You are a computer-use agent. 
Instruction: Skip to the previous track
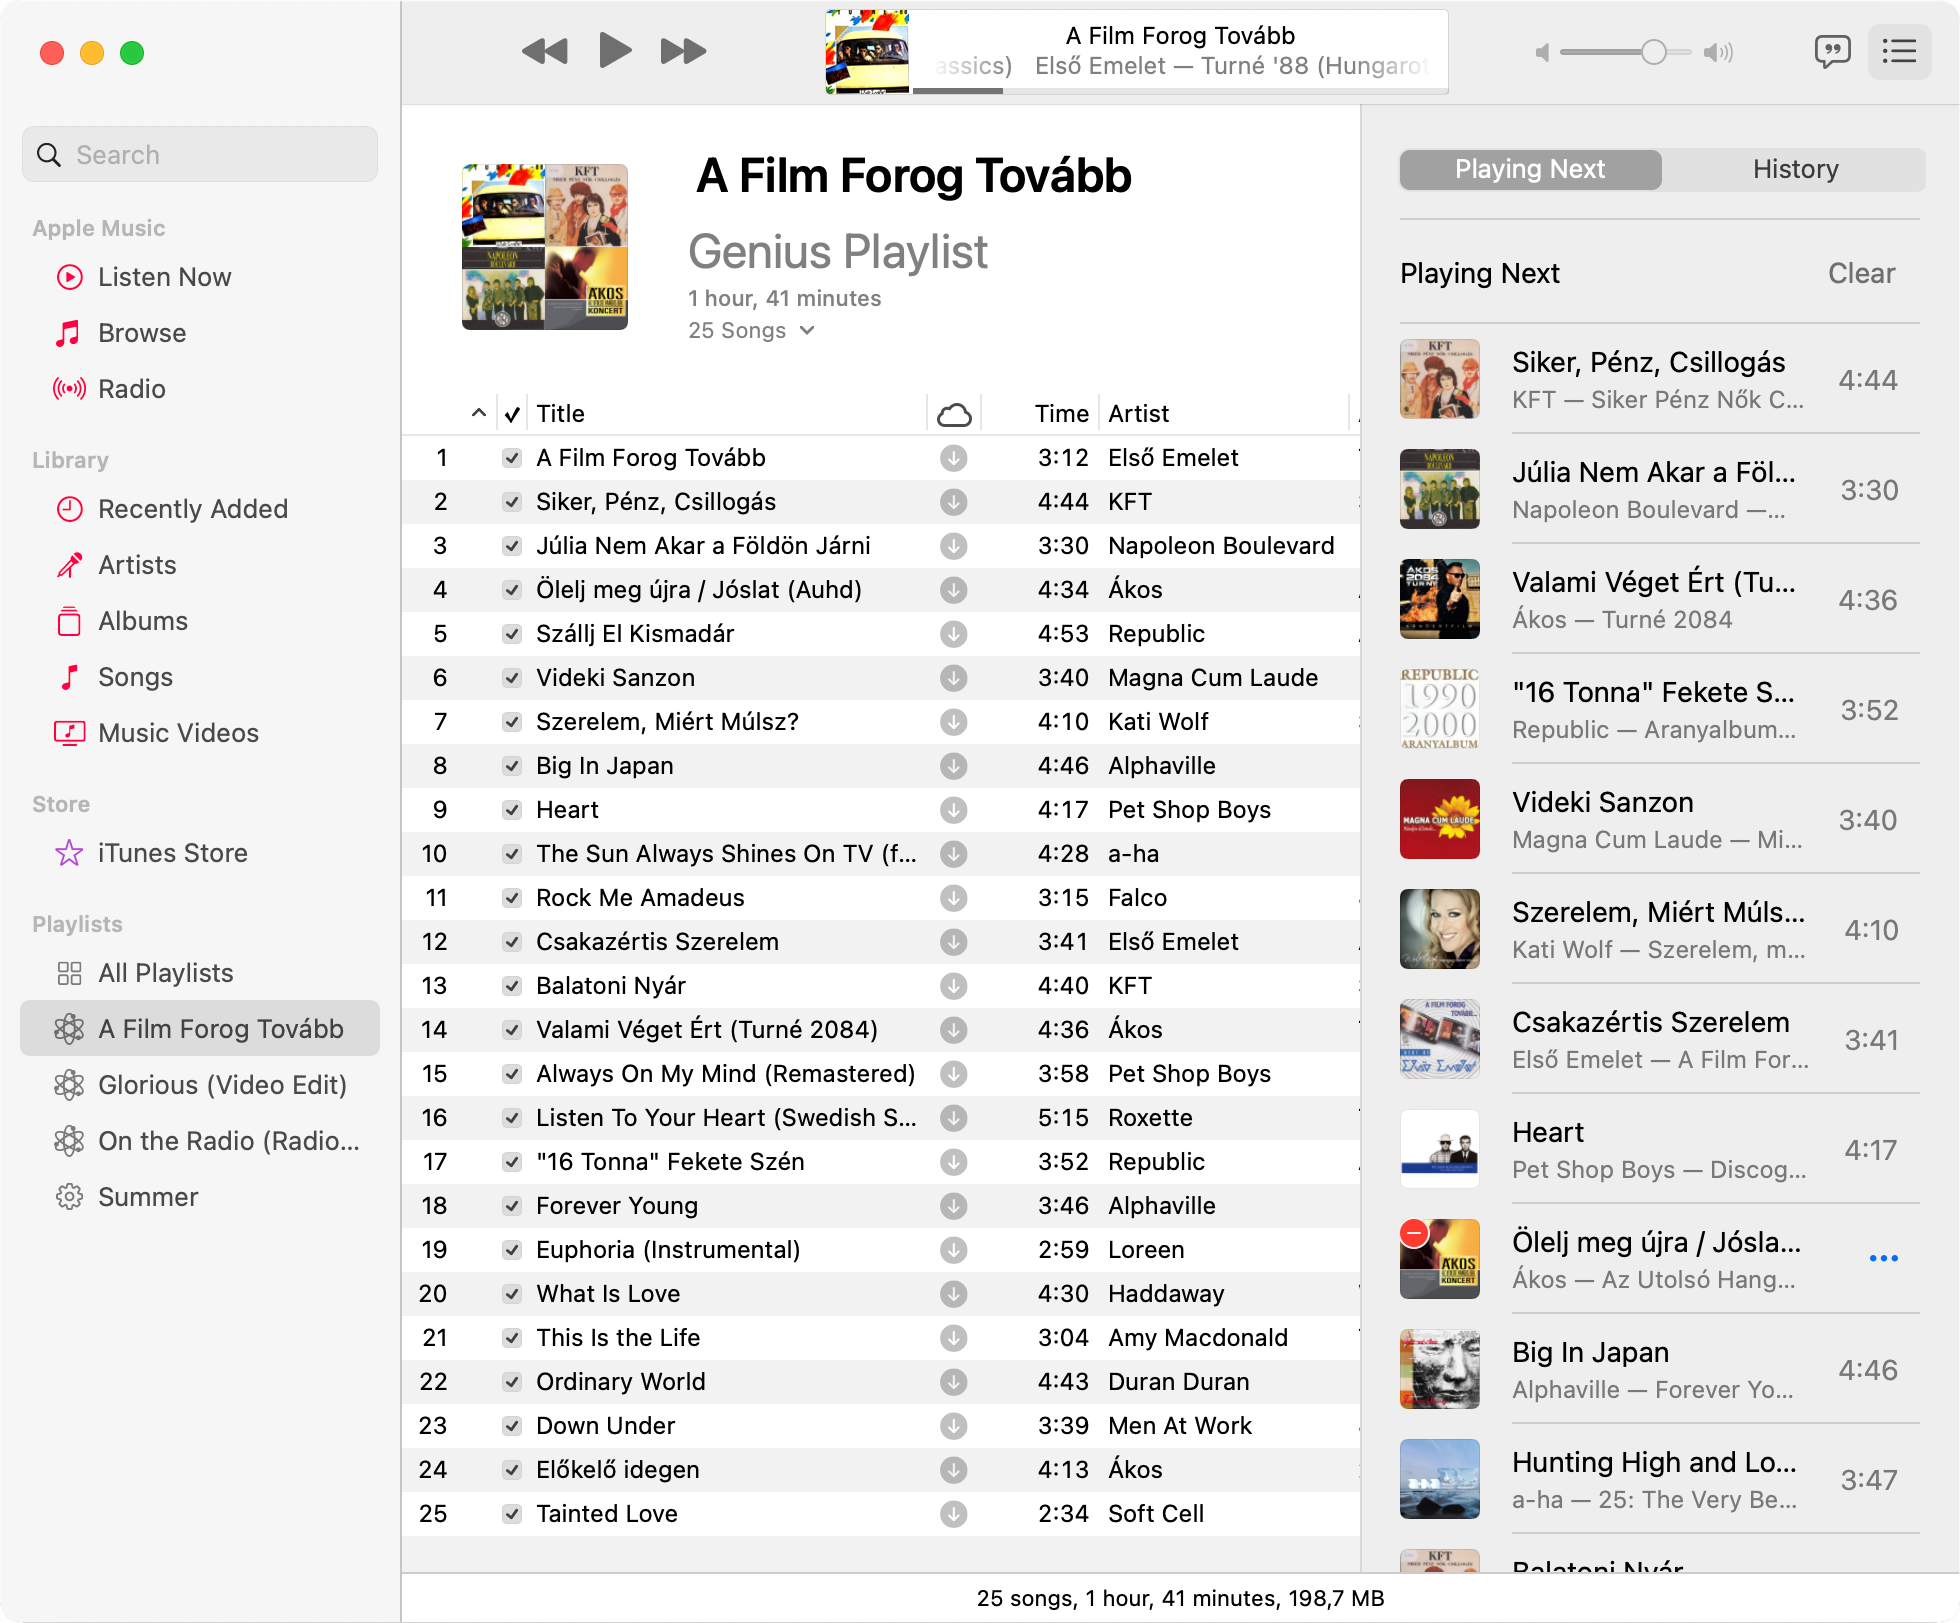(545, 51)
